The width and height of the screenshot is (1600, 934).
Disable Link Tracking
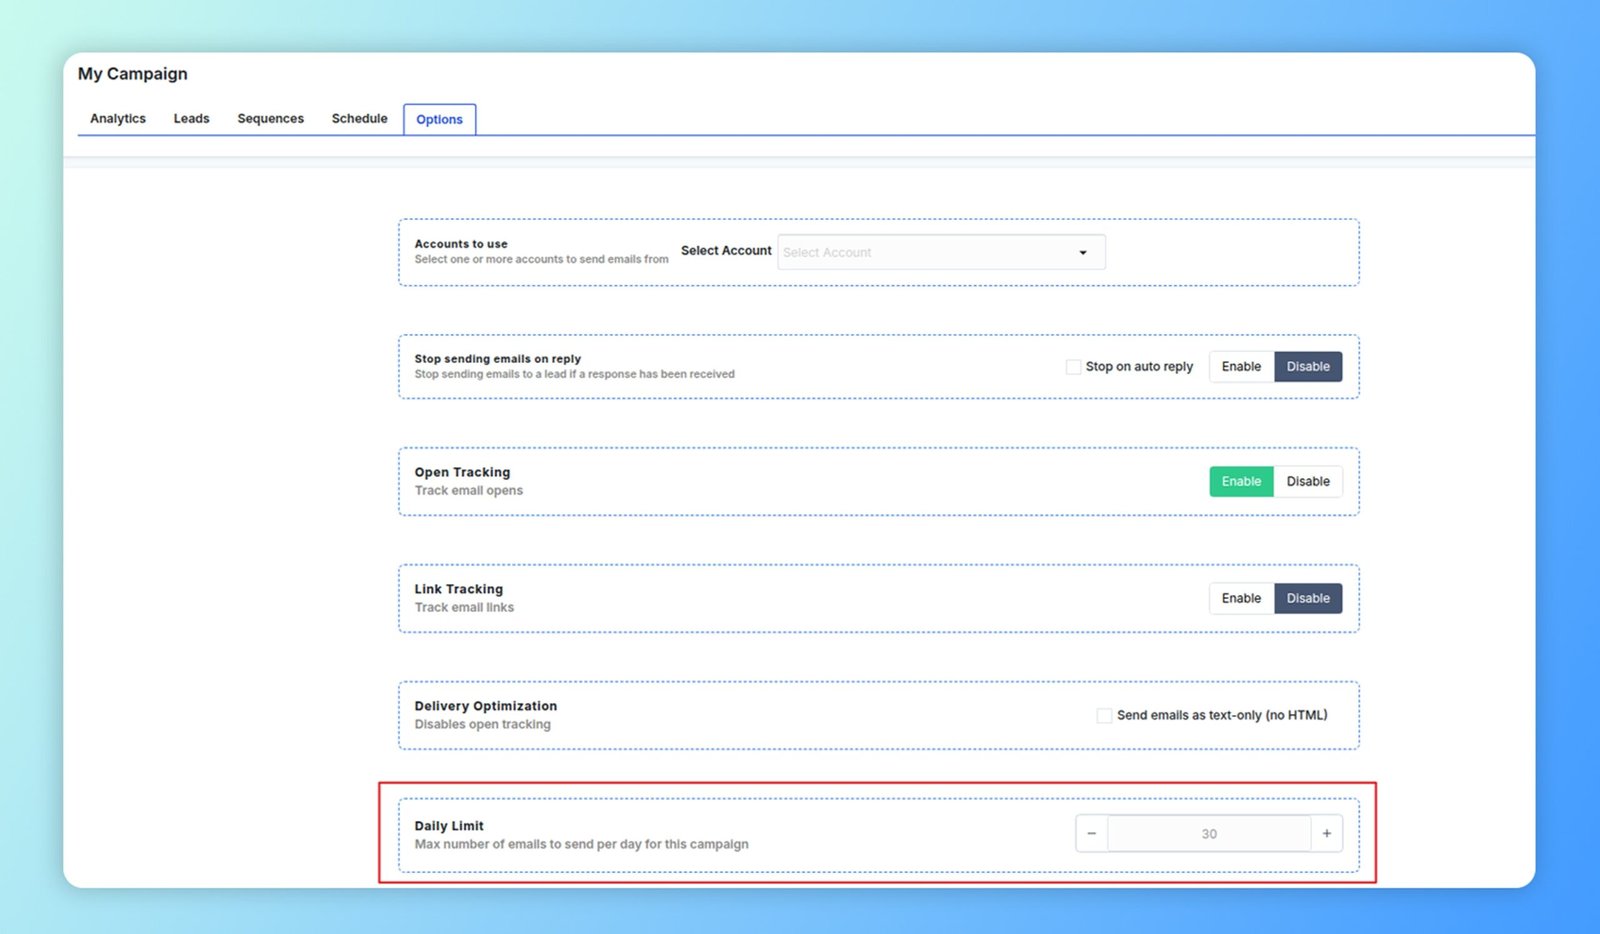1307,598
